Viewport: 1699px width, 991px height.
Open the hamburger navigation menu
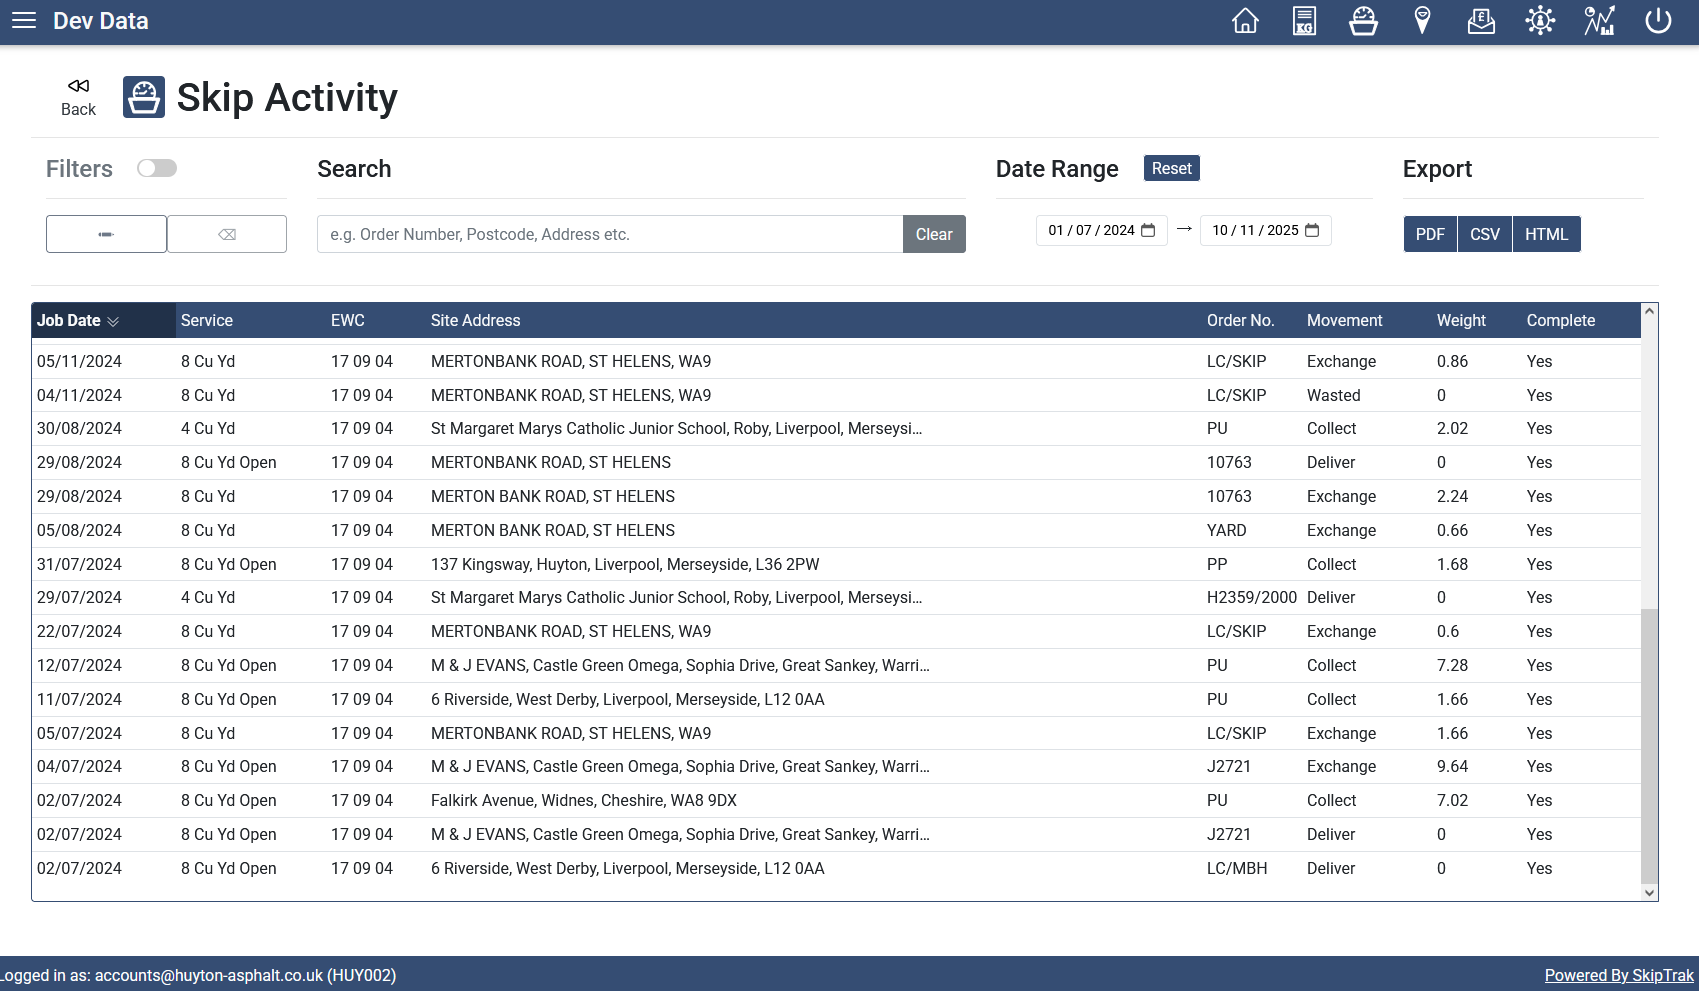[24, 21]
